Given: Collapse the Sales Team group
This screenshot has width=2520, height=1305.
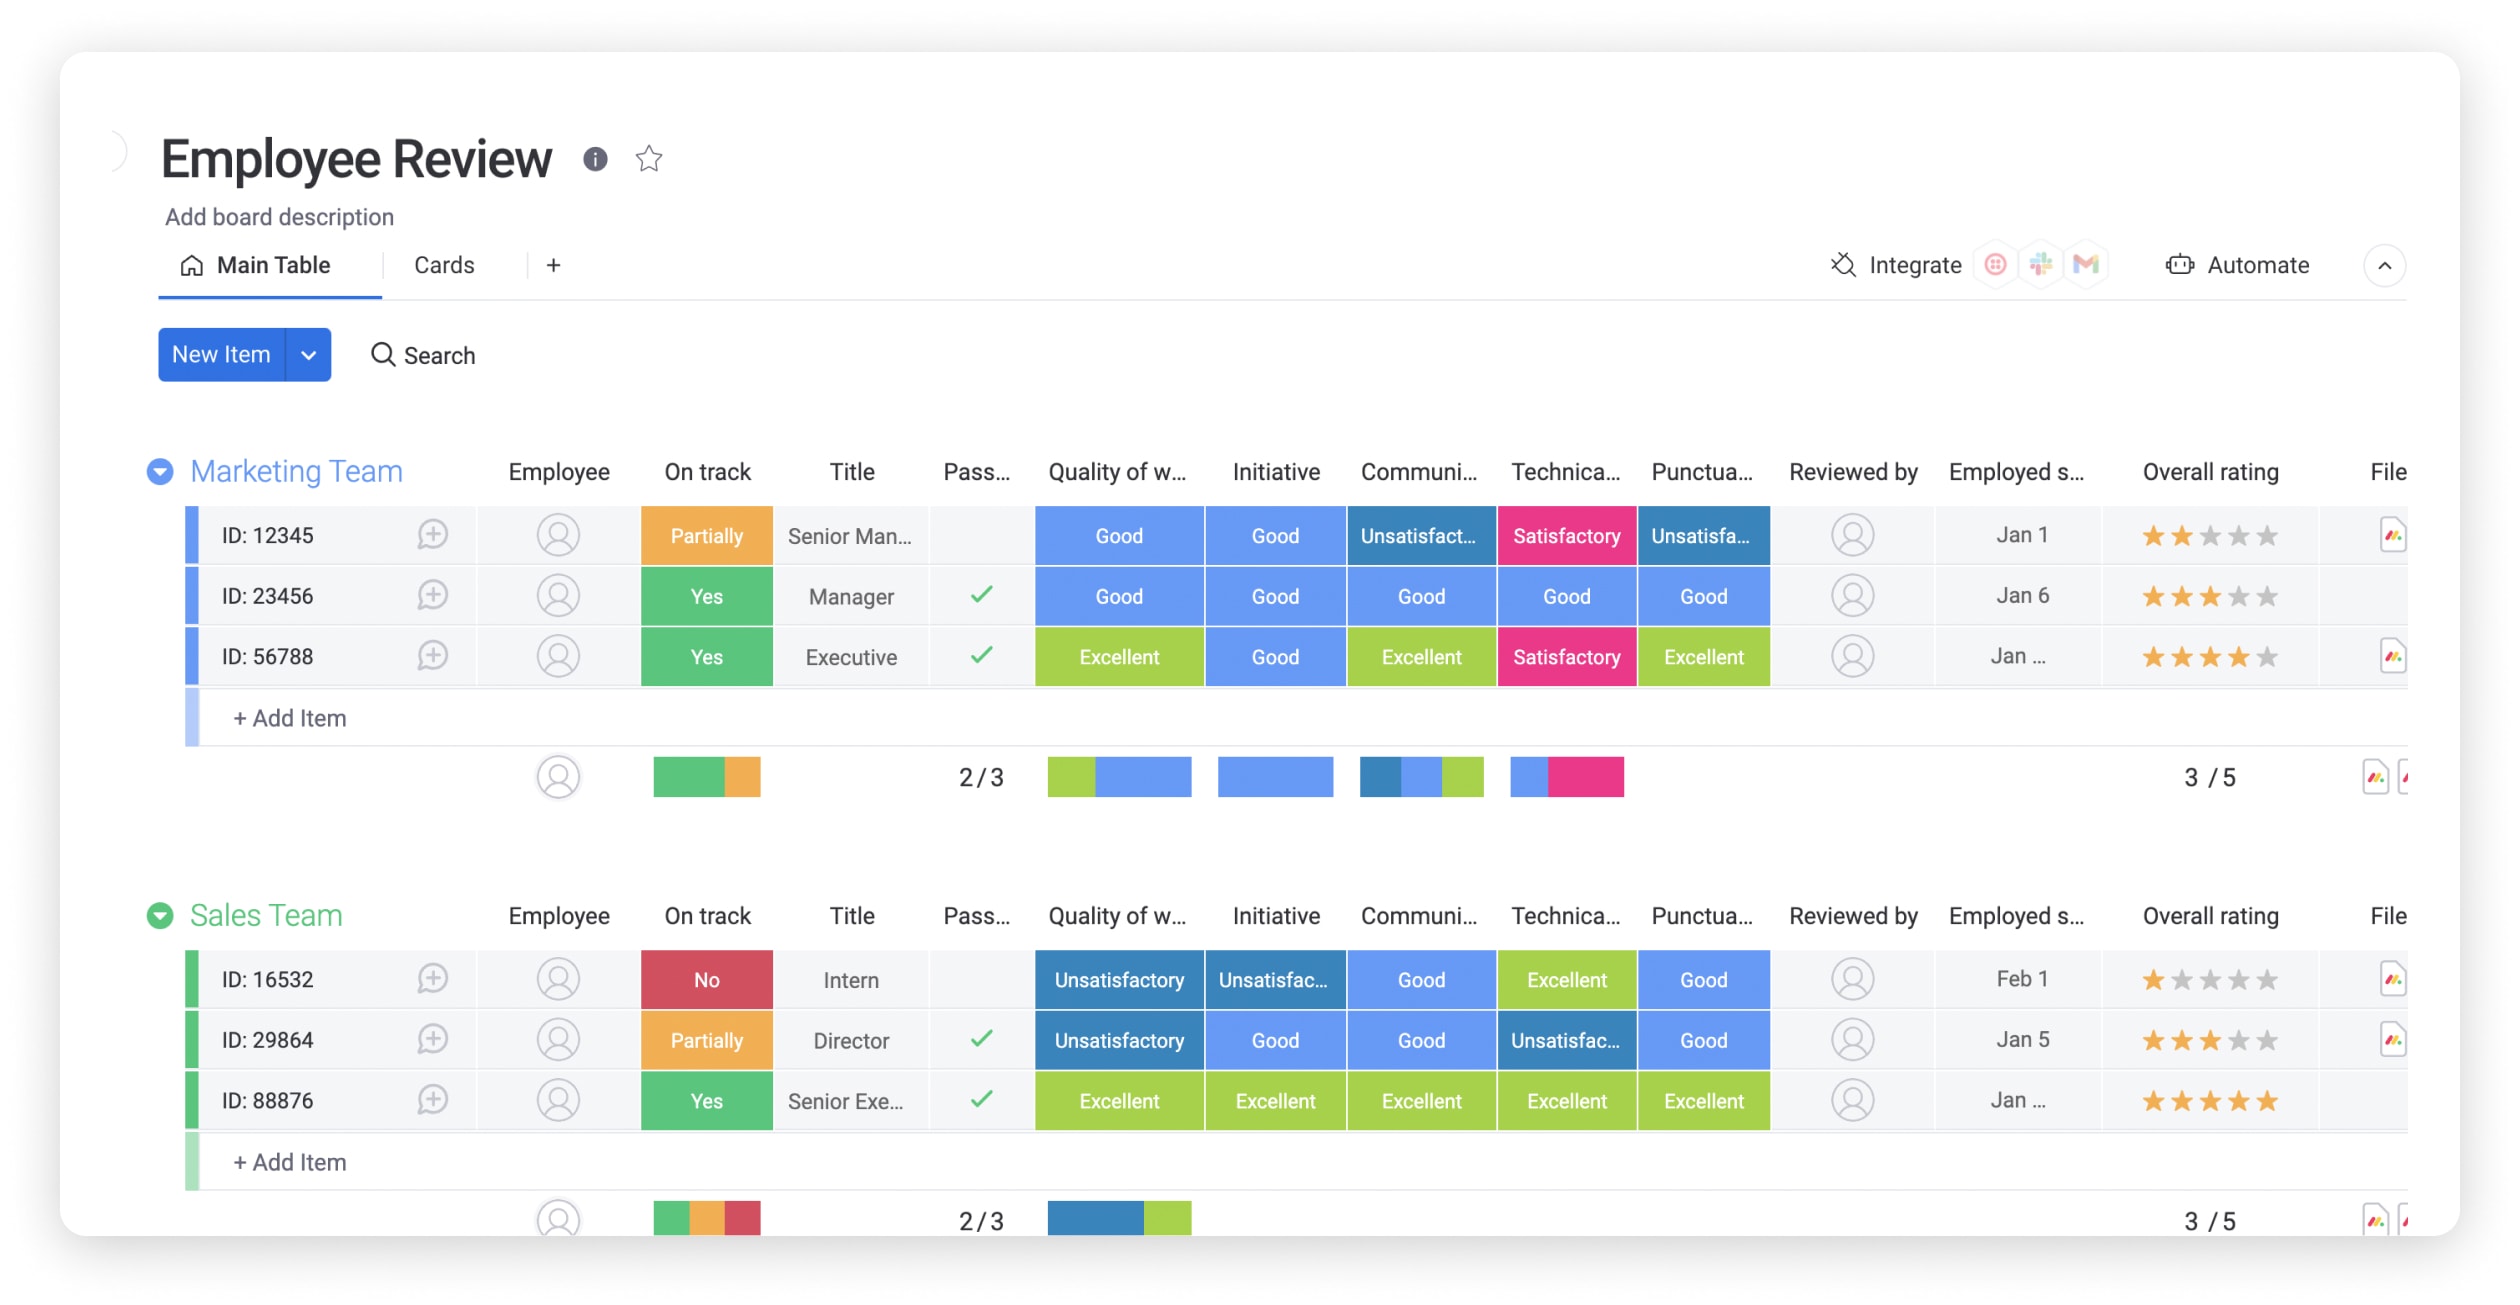Looking at the screenshot, I should (160, 916).
